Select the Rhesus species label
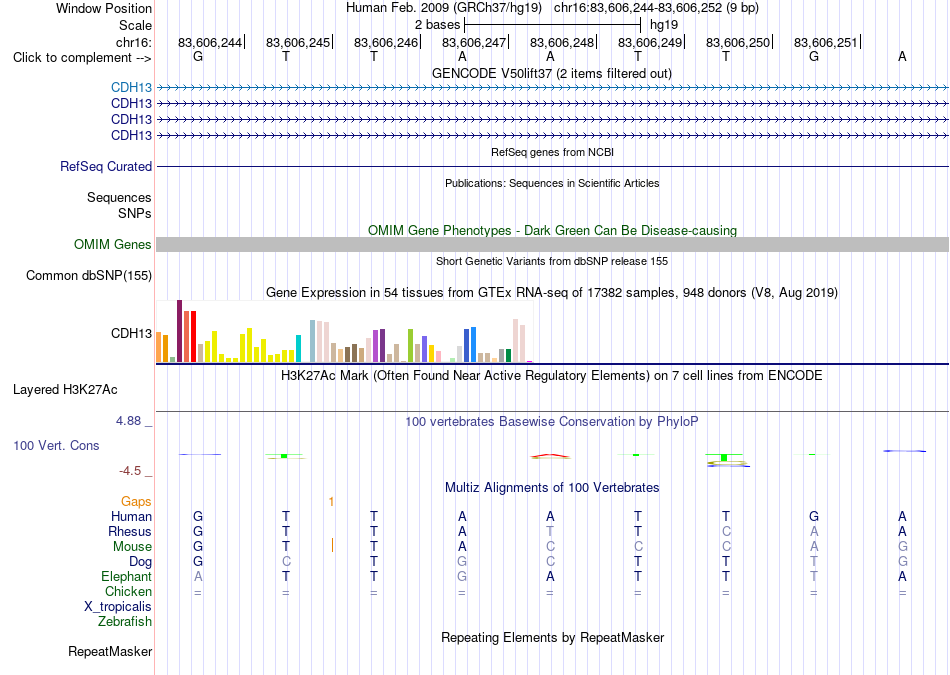The width and height of the screenshot is (950, 675). click(x=130, y=531)
